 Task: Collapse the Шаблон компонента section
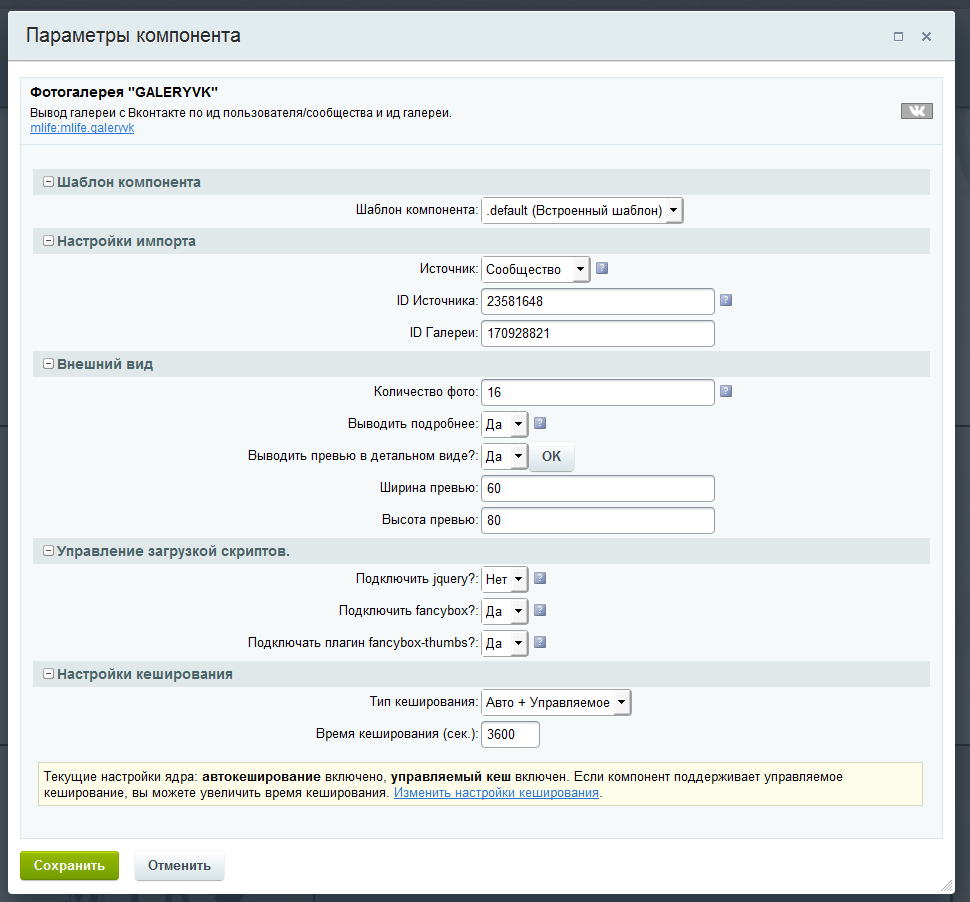48,182
